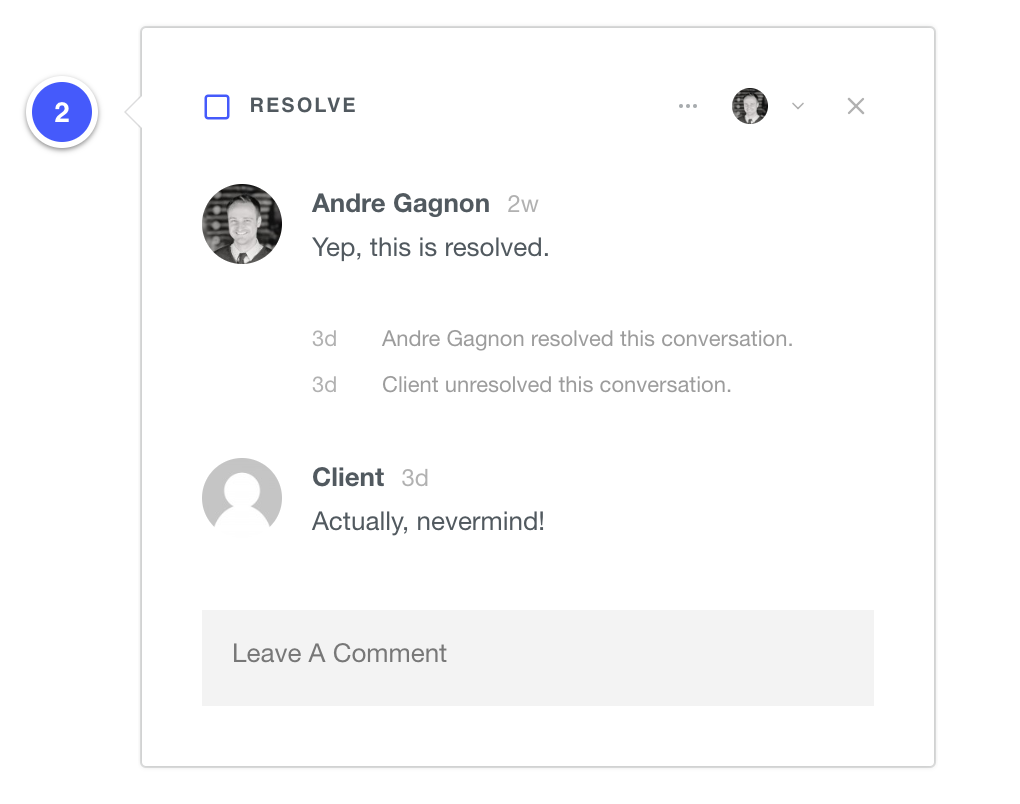Expand the assignee dropdown chevron
Viewport: 1020px width, 804px height.
(798, 106)
